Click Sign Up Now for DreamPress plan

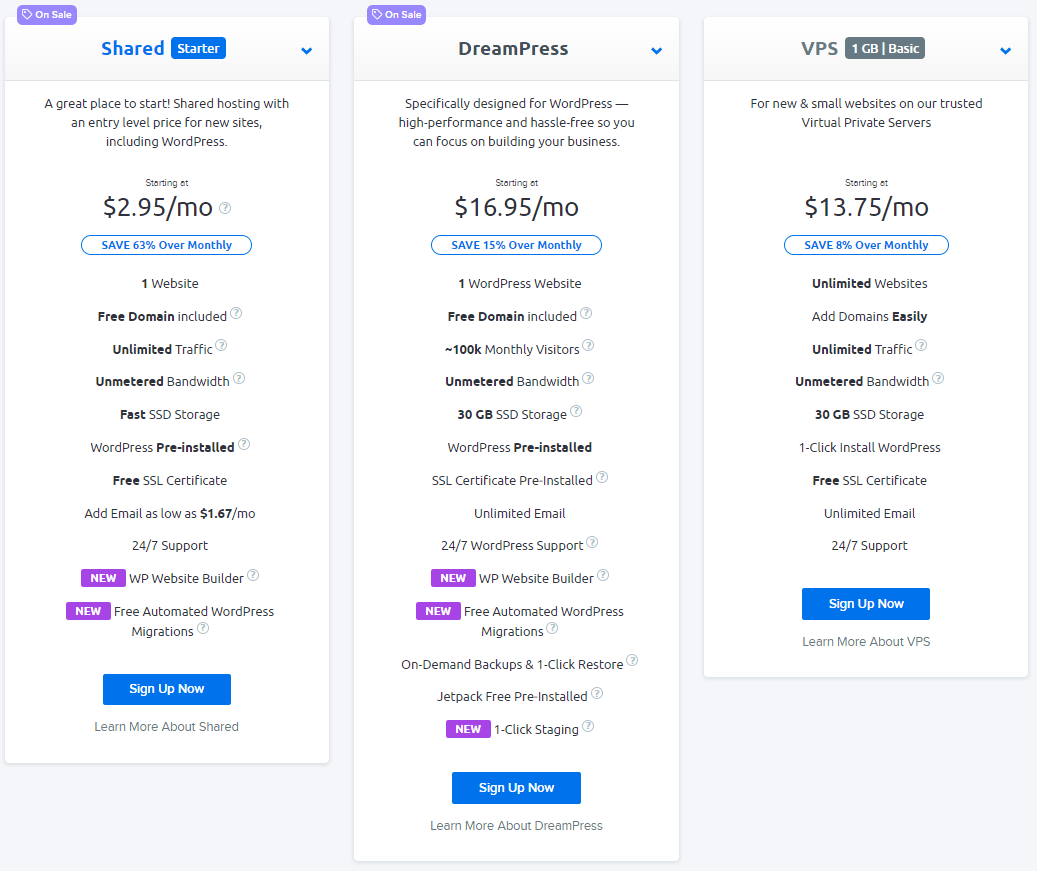(x=517, y=788)
